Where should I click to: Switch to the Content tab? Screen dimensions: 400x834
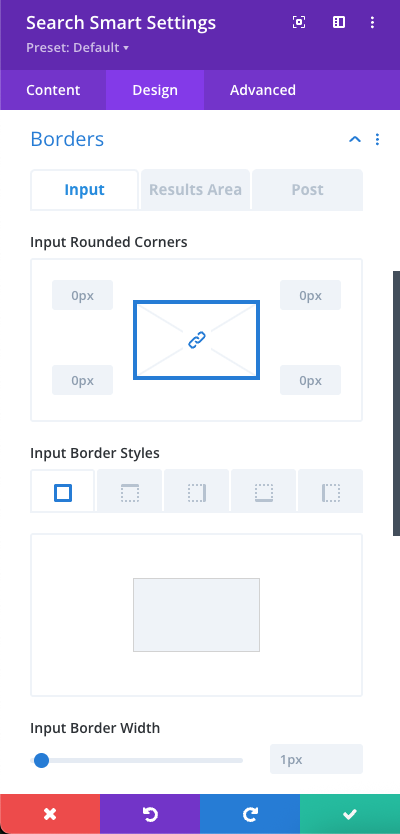point(53,90)
